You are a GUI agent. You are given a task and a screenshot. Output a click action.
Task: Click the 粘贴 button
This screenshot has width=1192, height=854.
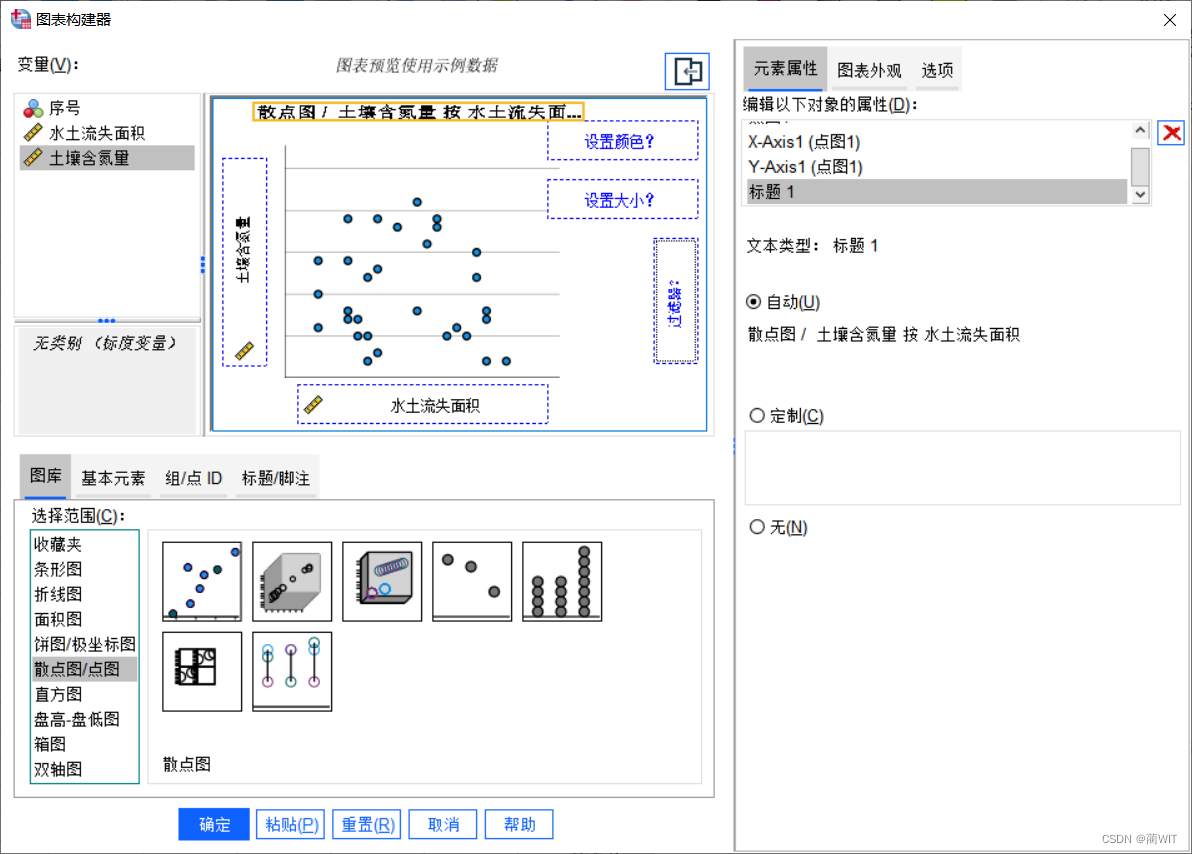pos(290,824)
